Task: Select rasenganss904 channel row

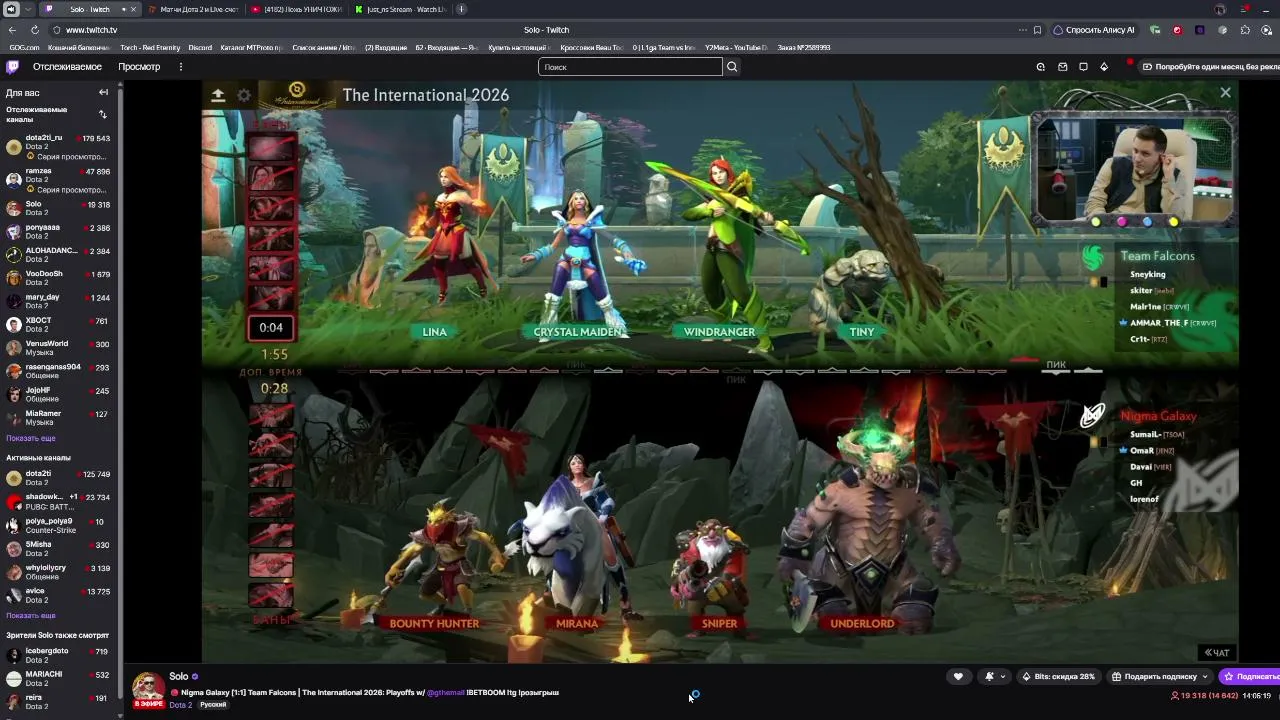Action: point(58,371)
